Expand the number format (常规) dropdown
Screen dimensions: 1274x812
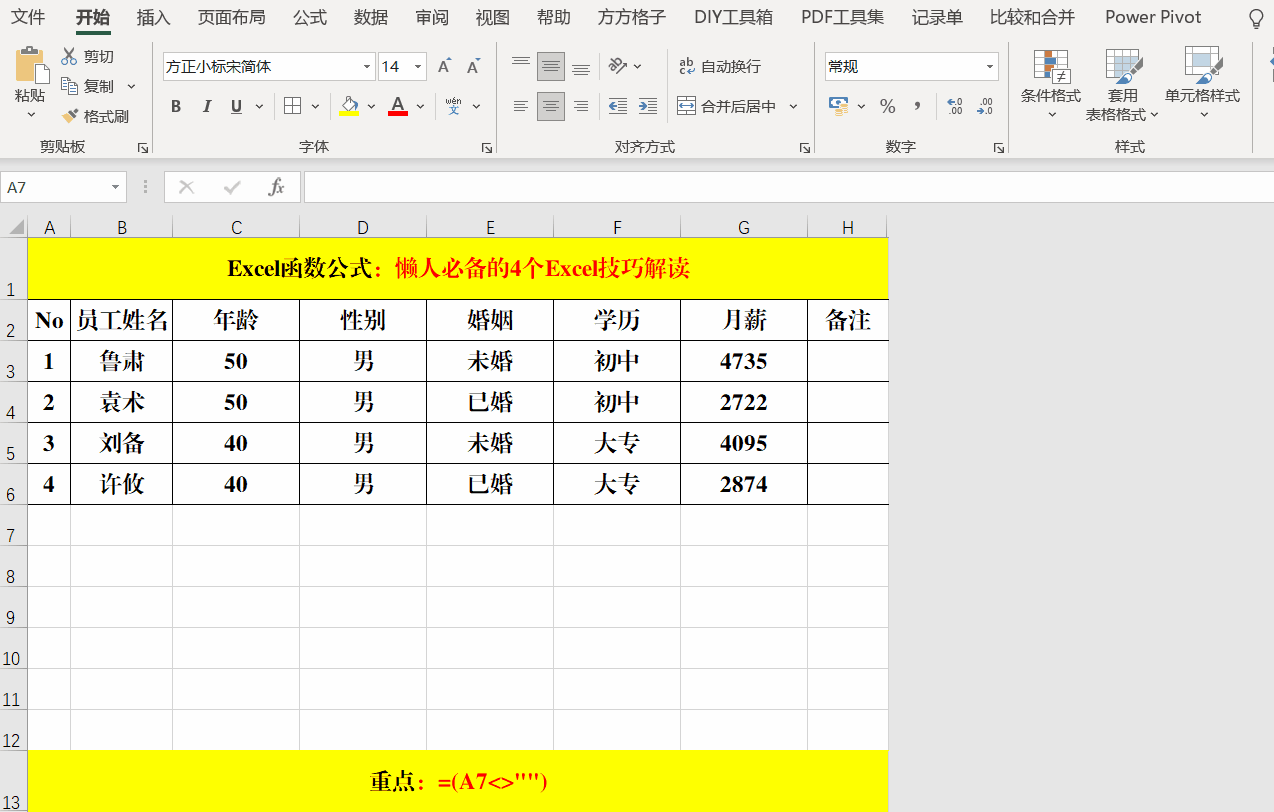pyautogui.click(x=990, y=67)
